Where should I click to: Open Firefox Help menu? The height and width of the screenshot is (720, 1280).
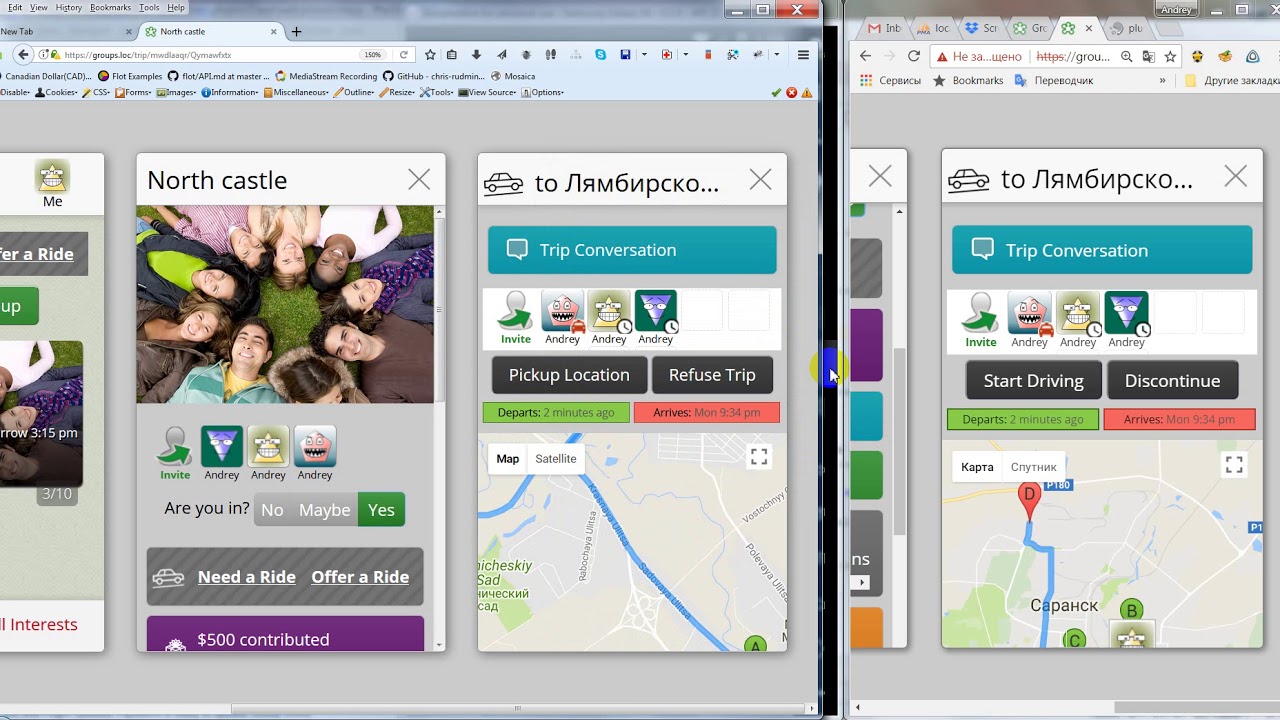pos(176,7)
